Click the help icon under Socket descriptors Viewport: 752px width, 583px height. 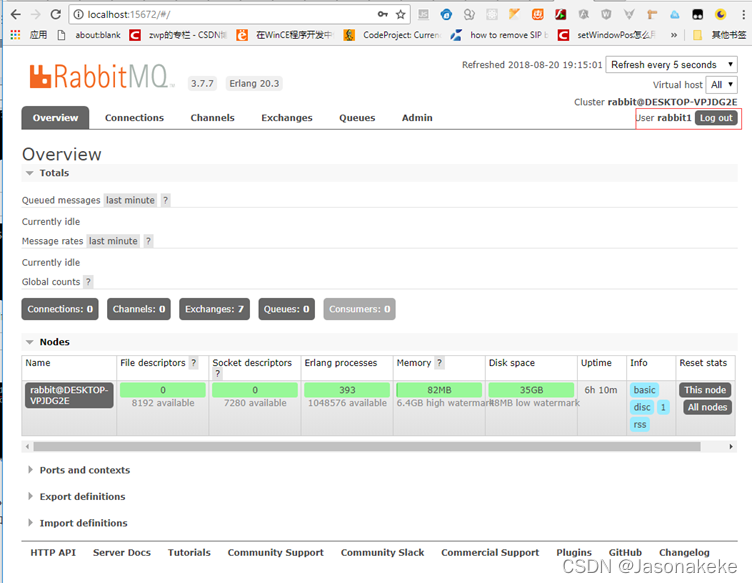(x=217, y=374)
